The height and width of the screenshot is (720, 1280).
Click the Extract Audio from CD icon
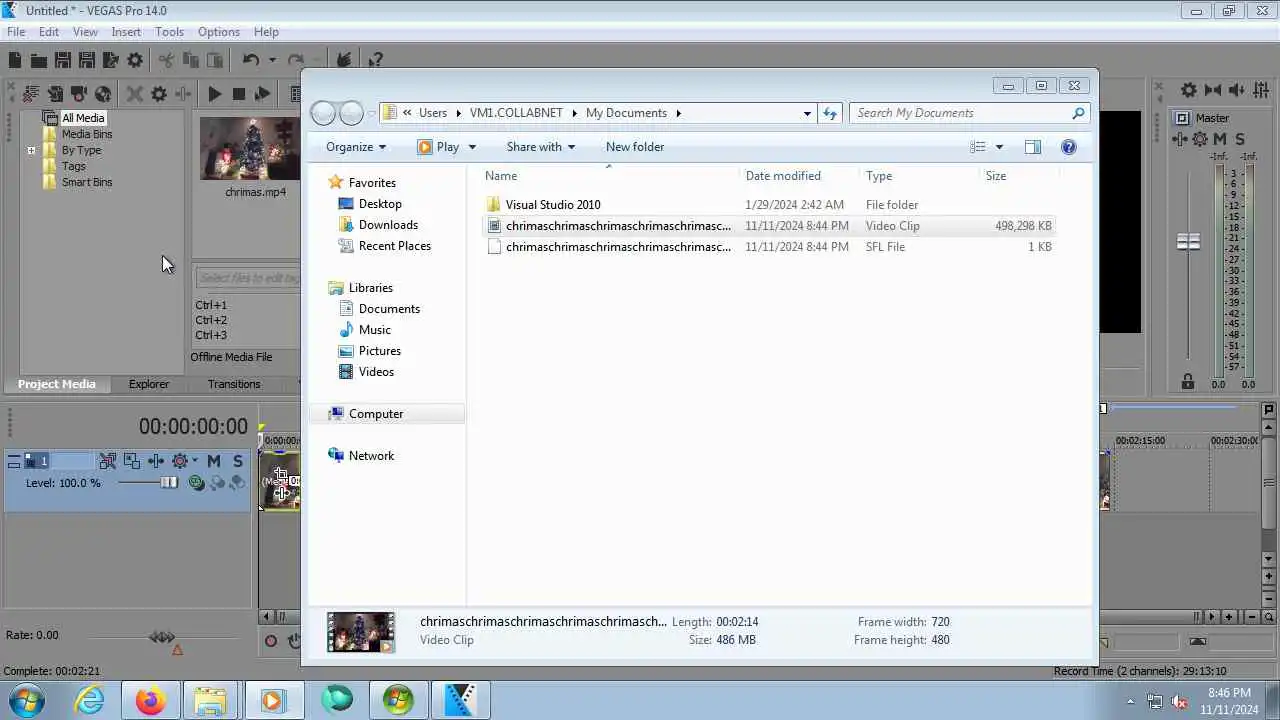(103, 94)
